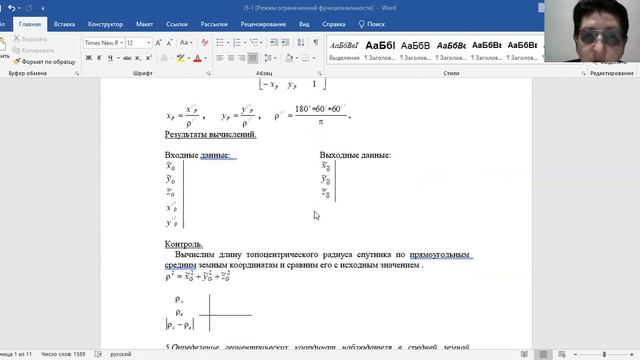Click the zoom slider handle in status bar
Image resolution: width=640 pixels, height=360 pixels.
coord(604,354)
